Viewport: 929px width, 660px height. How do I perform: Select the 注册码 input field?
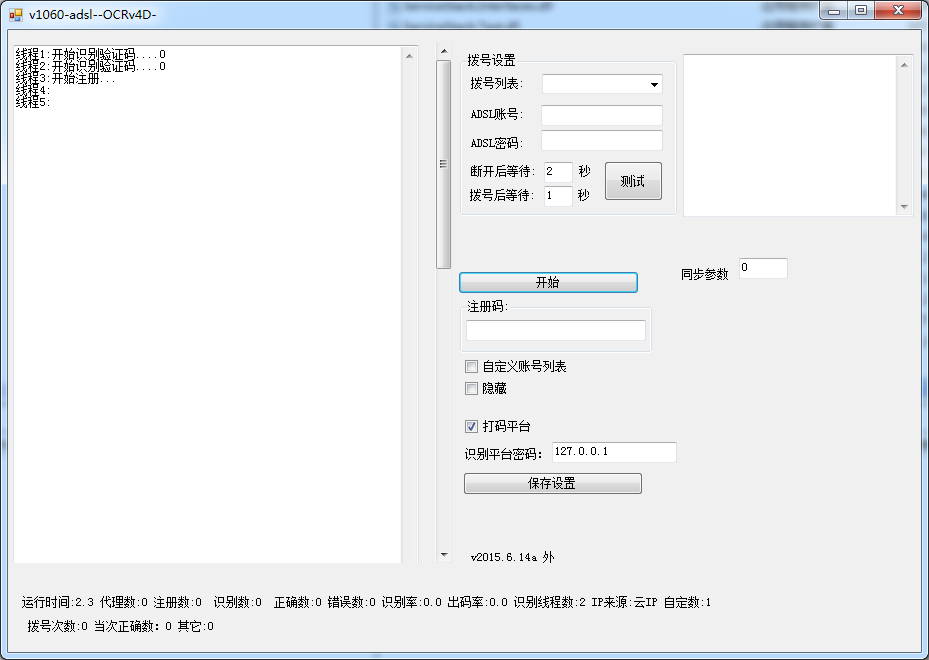point(554,328)
